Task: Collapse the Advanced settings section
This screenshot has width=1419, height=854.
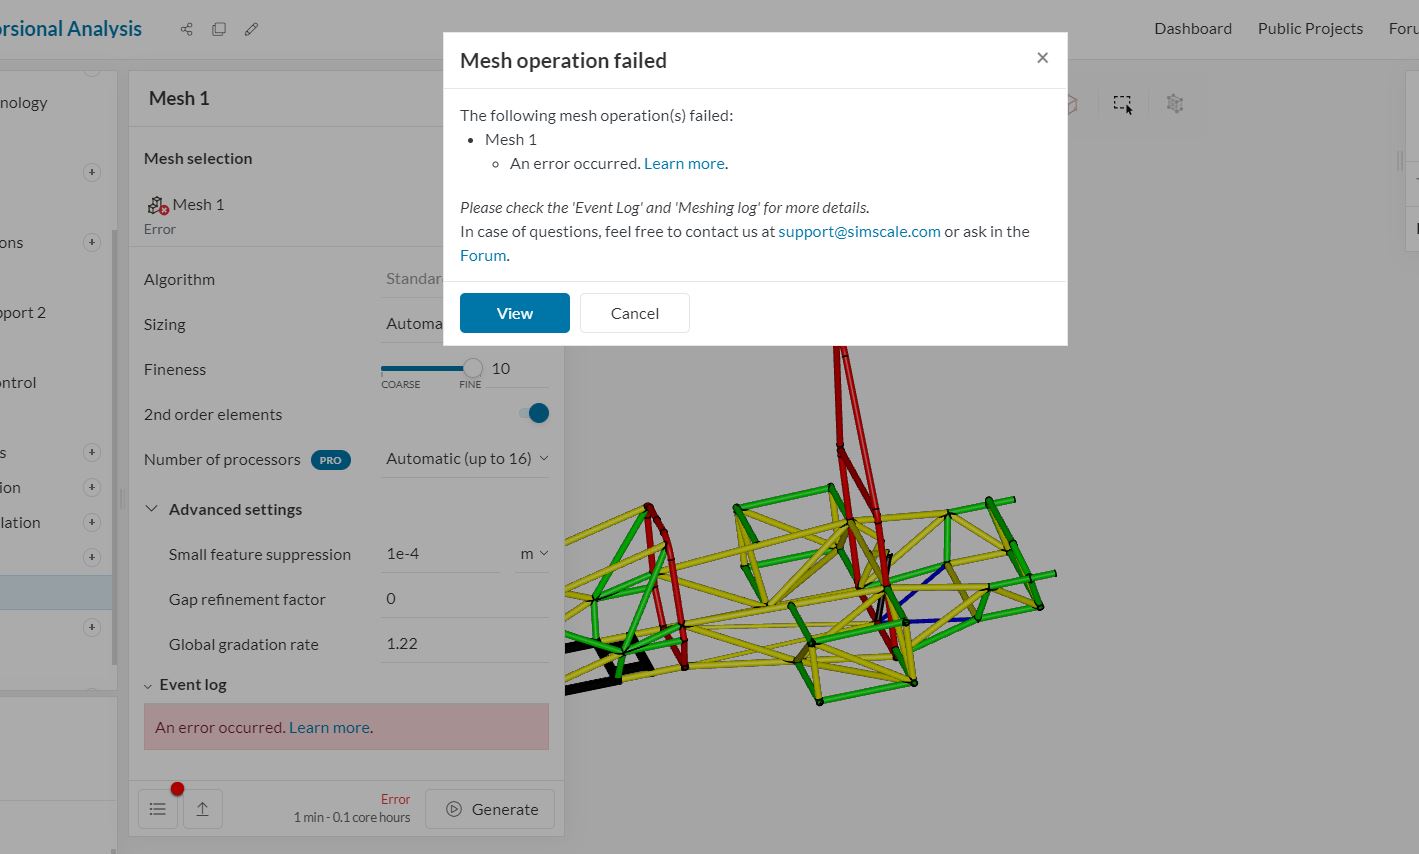Action: click(152, 509)
